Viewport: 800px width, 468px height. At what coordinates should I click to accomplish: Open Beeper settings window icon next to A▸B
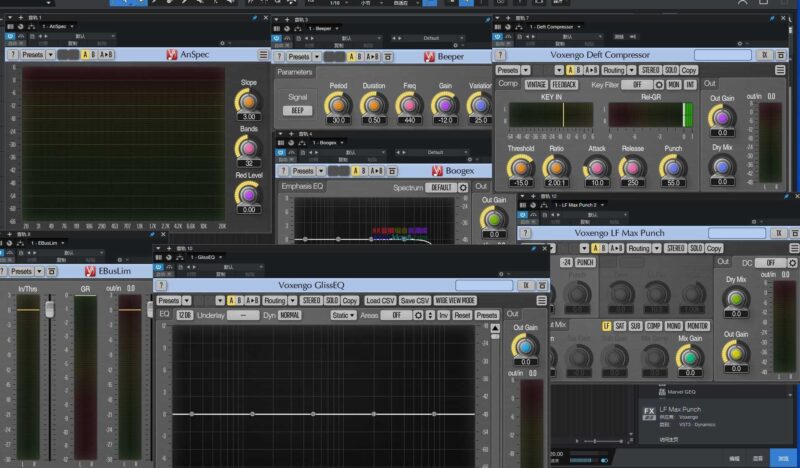[x=388, y=57]
